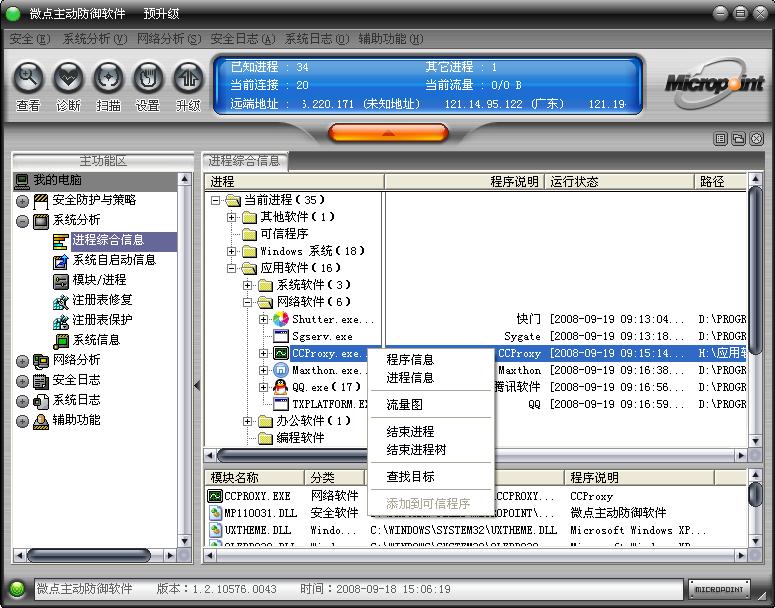Sort by the 运行状态 column header
The image size is (775, 608).
coord(619,182)
